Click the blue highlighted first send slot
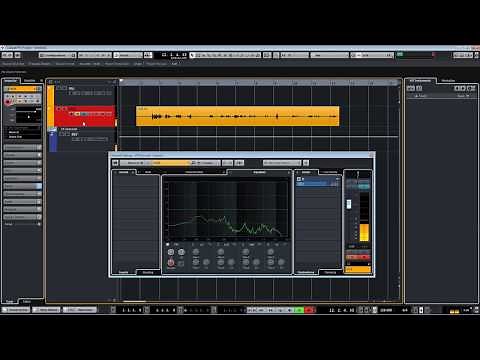Viewport: 480px width, 360px height. click(x=318, y=183)
